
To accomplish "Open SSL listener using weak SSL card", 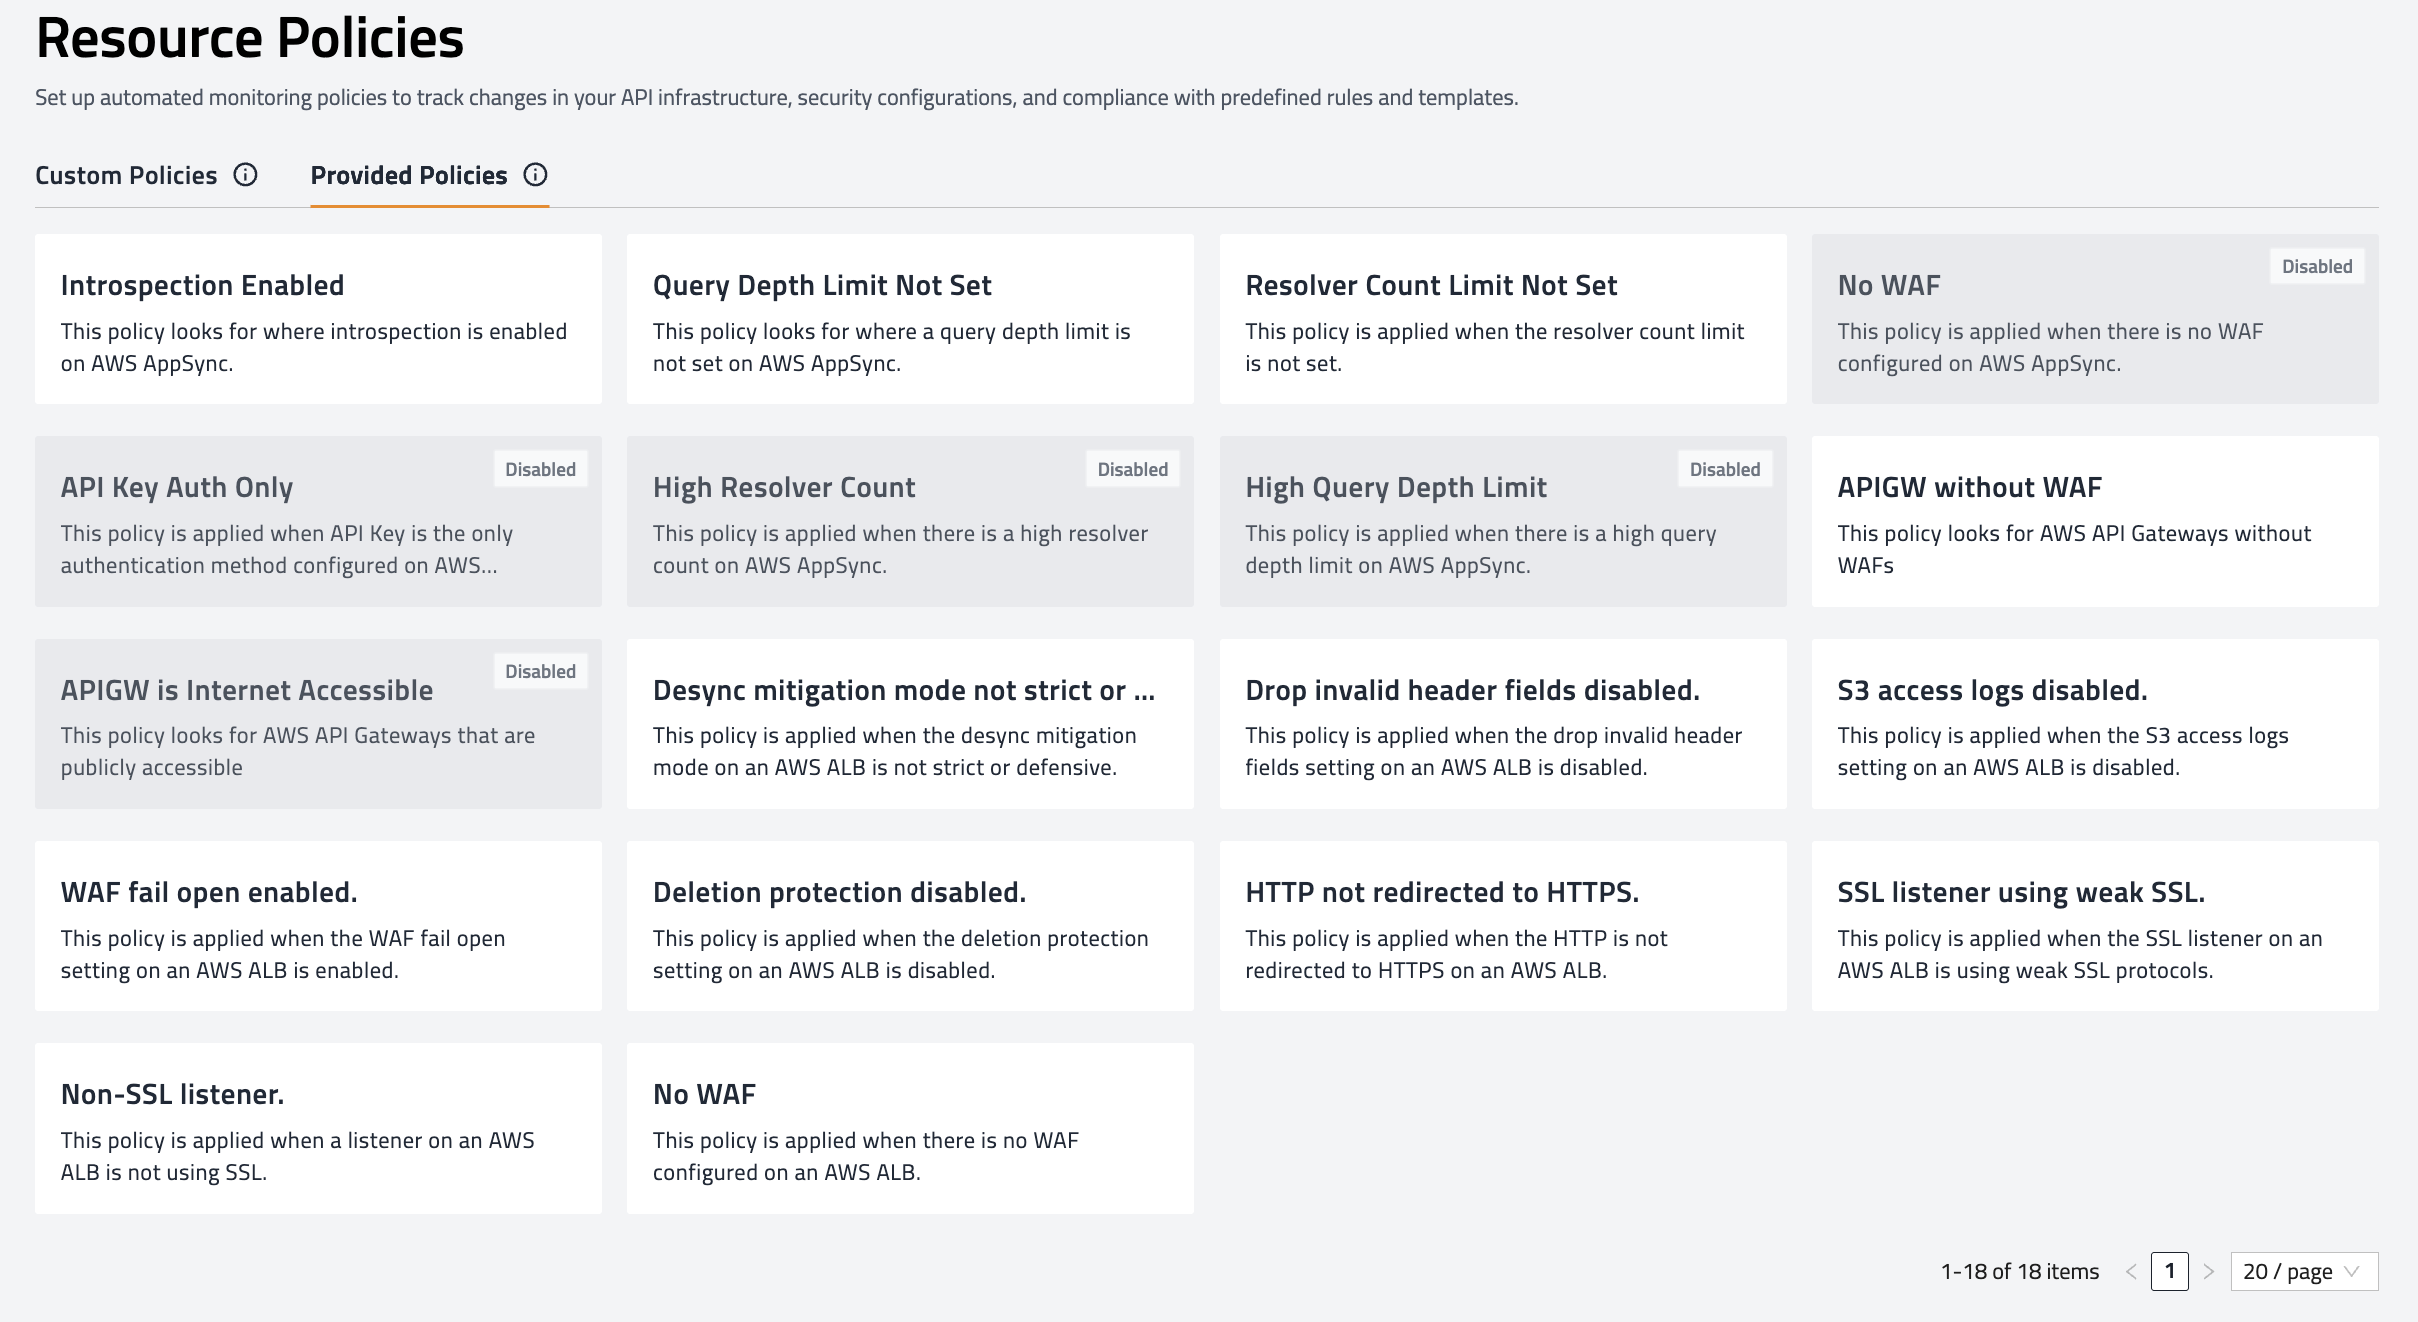I will point(2094,926).
